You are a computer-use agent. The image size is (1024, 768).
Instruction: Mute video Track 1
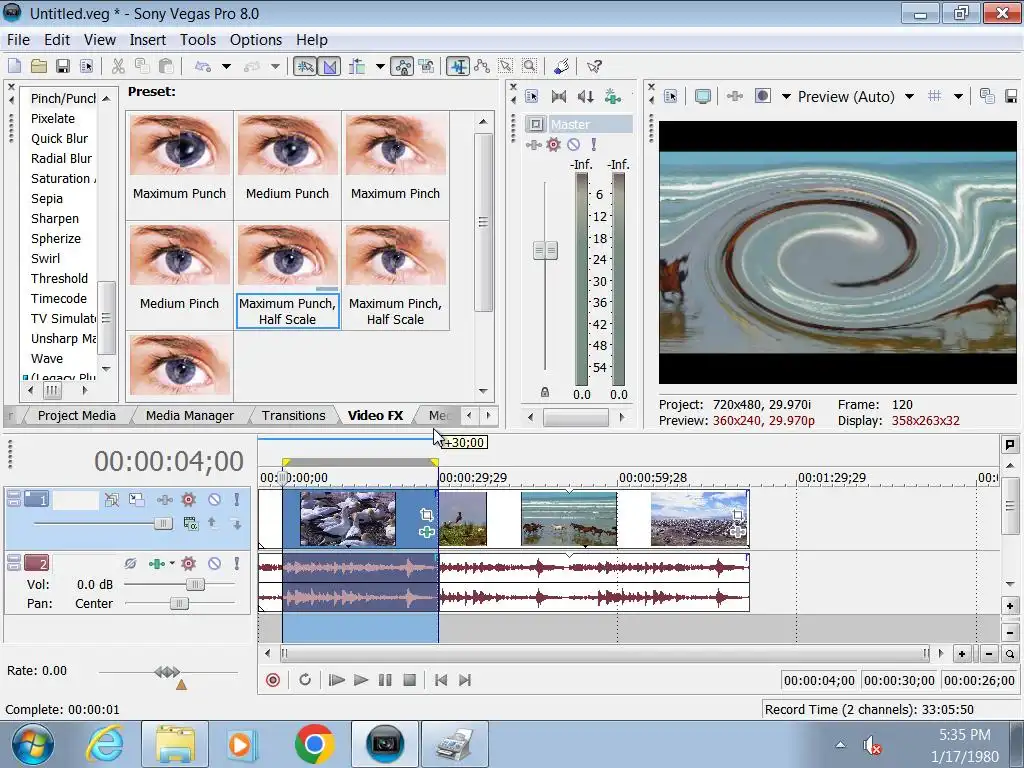(x=214, y=500)
